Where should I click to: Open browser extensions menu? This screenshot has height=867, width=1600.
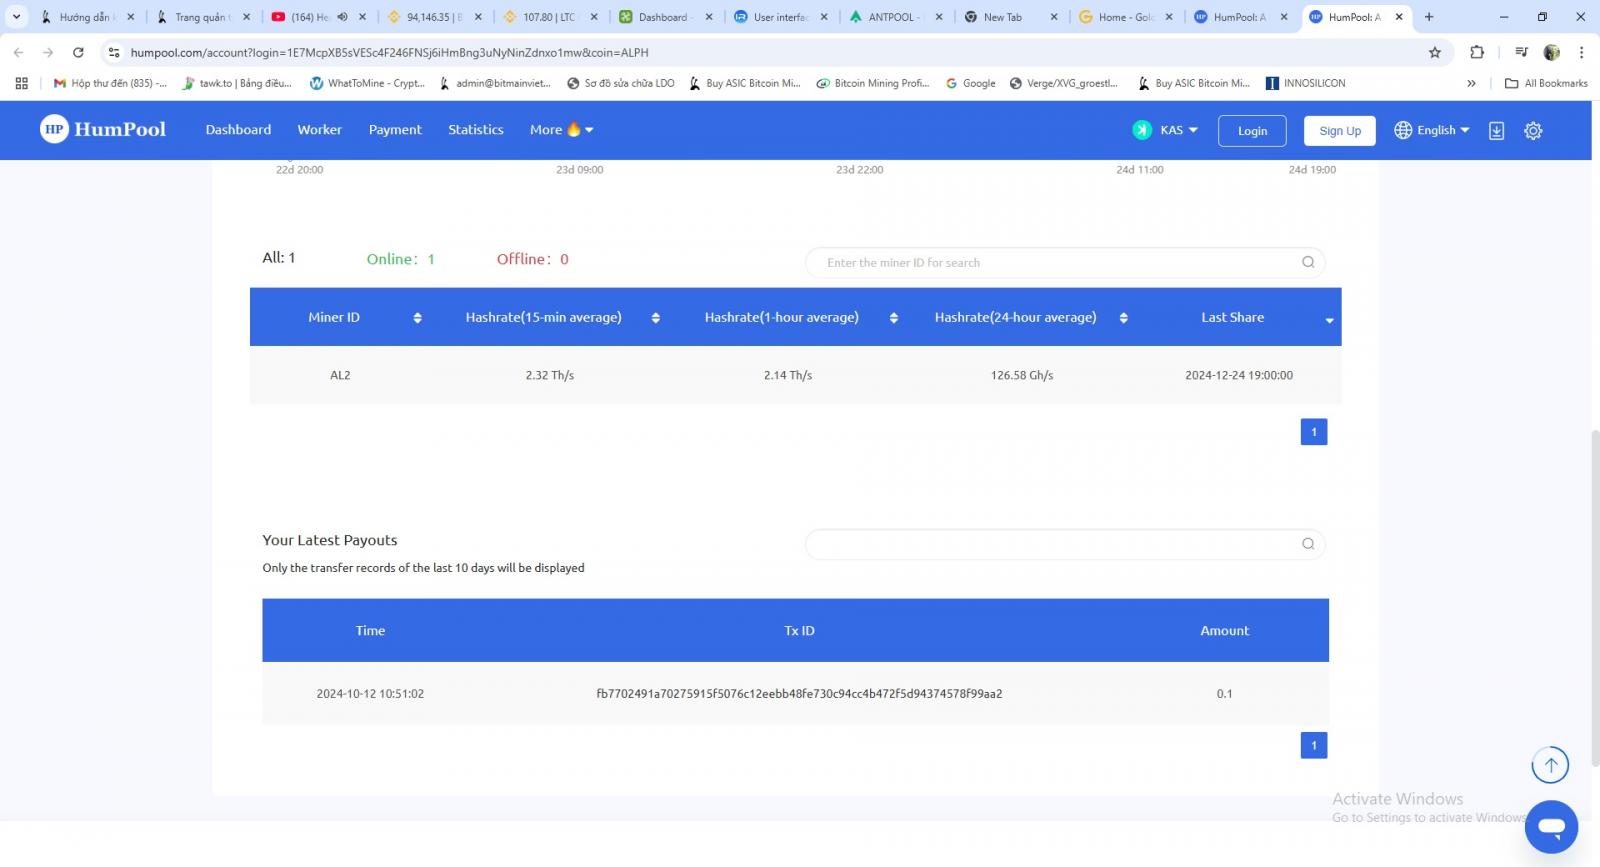tap(1477, 52)
